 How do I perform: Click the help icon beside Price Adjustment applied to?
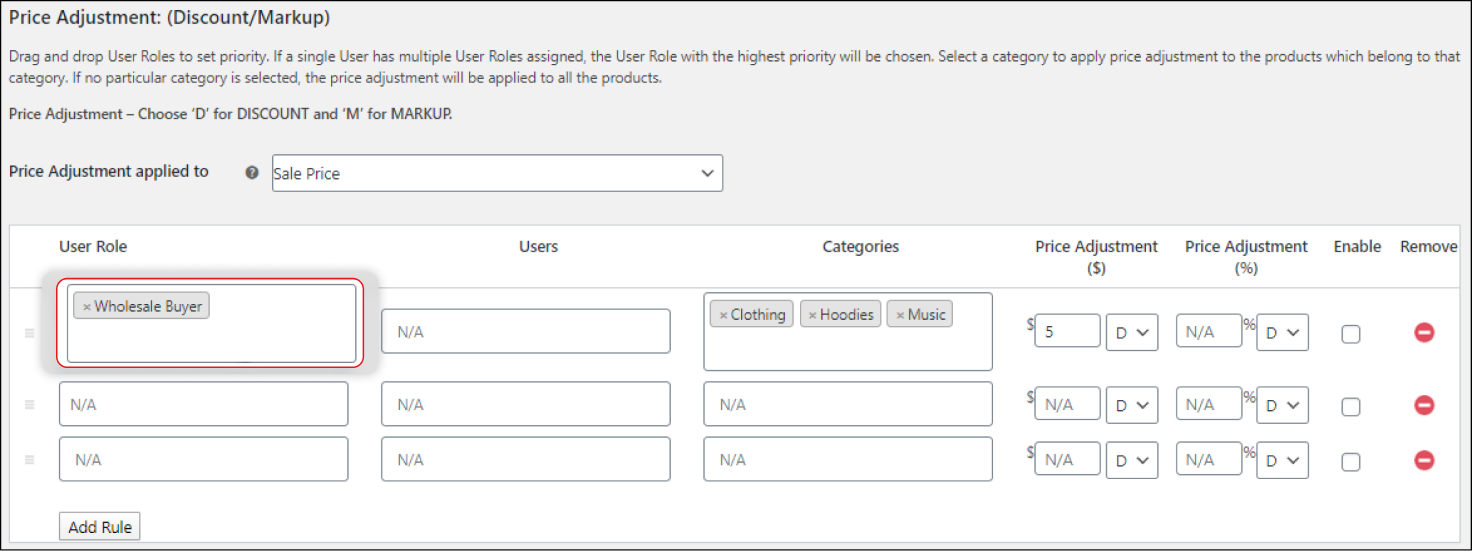(x=252, y=173)
